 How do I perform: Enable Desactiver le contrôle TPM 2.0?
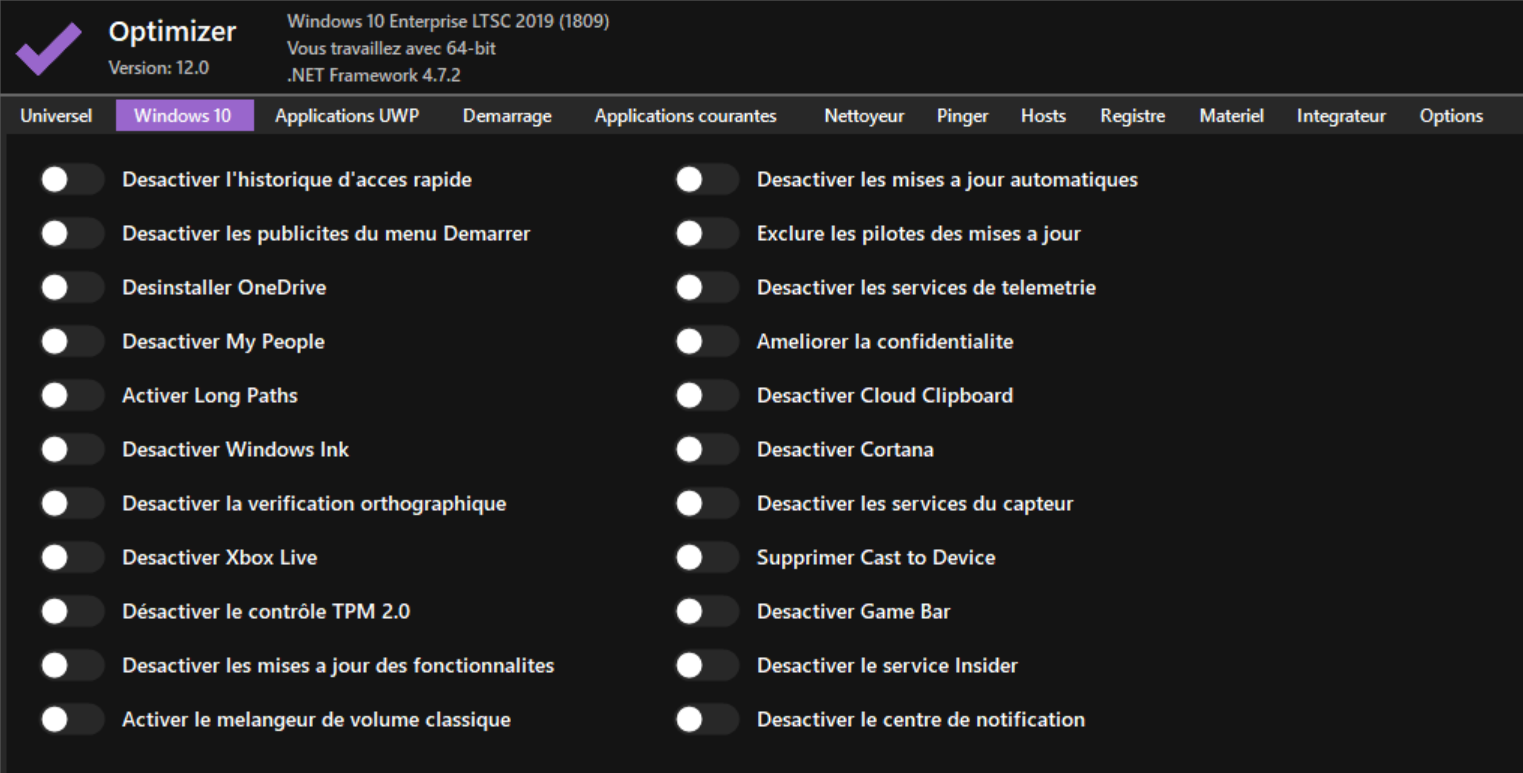click(x=71, y=612)
